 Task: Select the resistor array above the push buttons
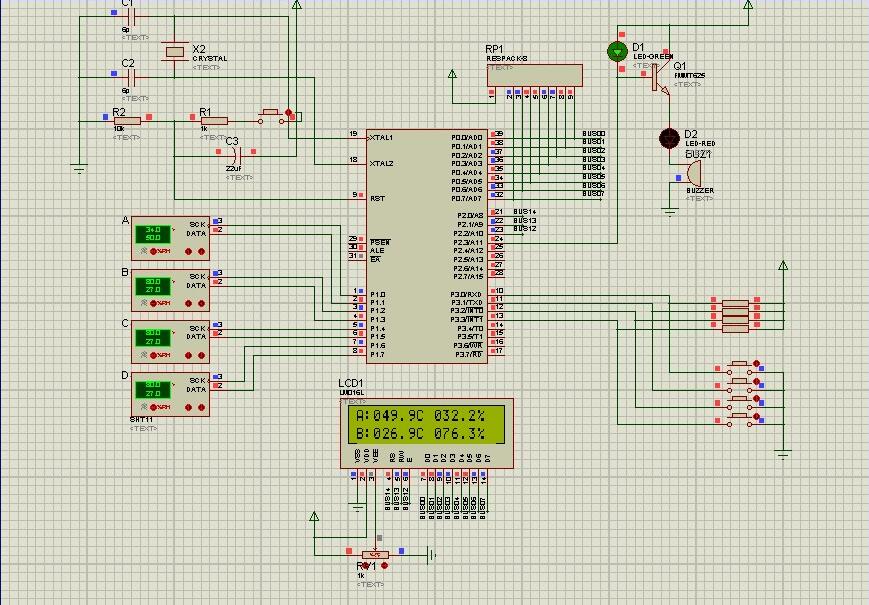tap(735, 311)
